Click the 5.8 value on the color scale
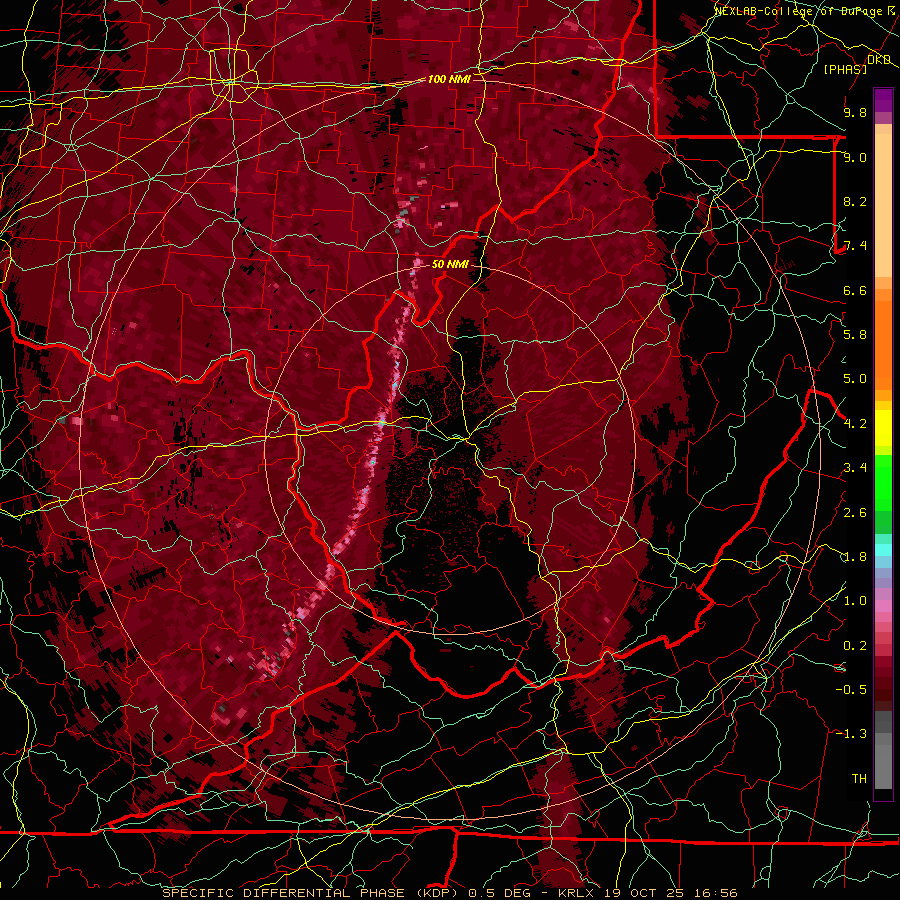Viewport: 900px width, 900px height. point(855,335)
